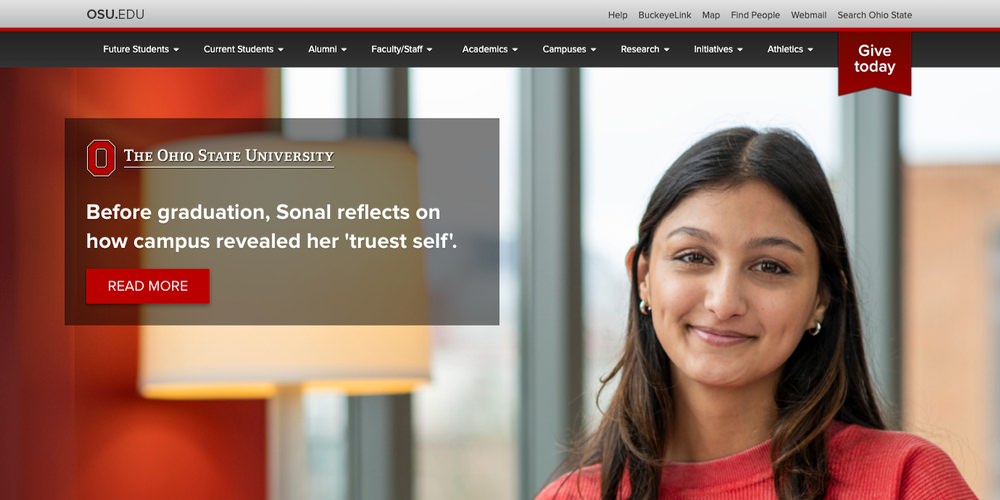Click the Ohio State block O logo
Image resolution: width=1000 pixels, height=500 pixels.
(101, 158)
